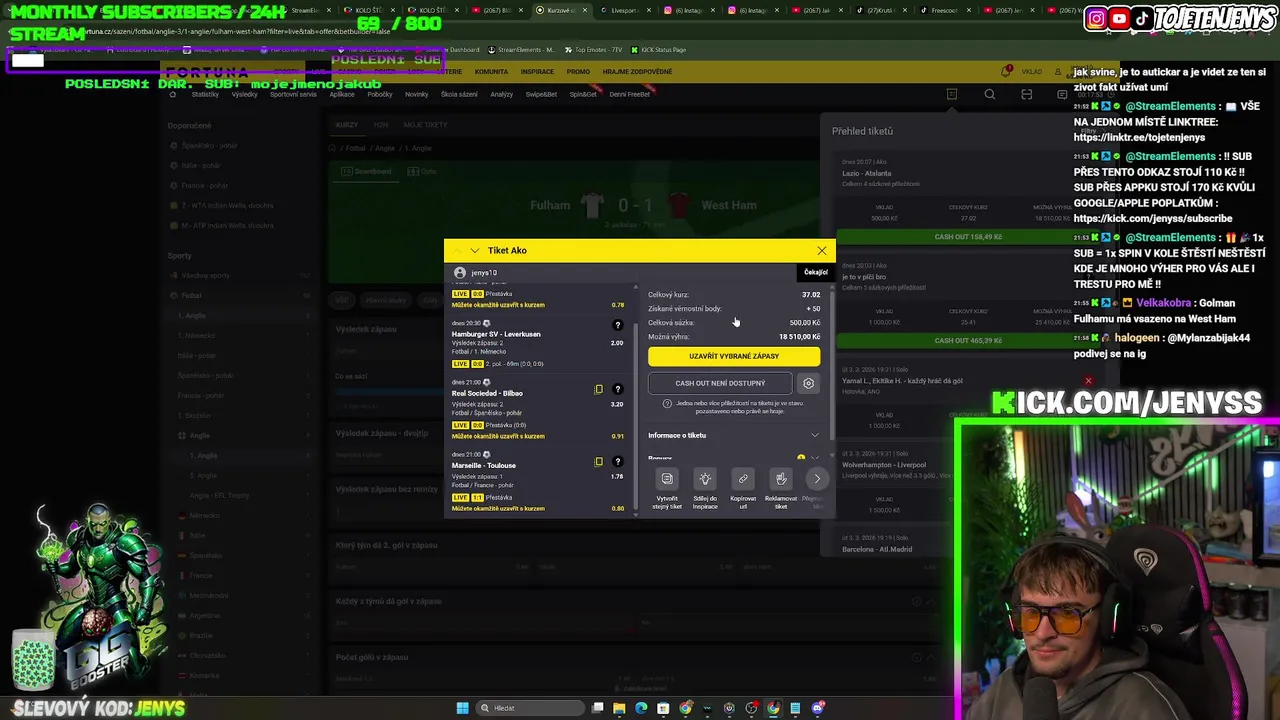Switch to the Kurzy tab
The height and width of the screenshot is (720, 1280).
(347, 125)
